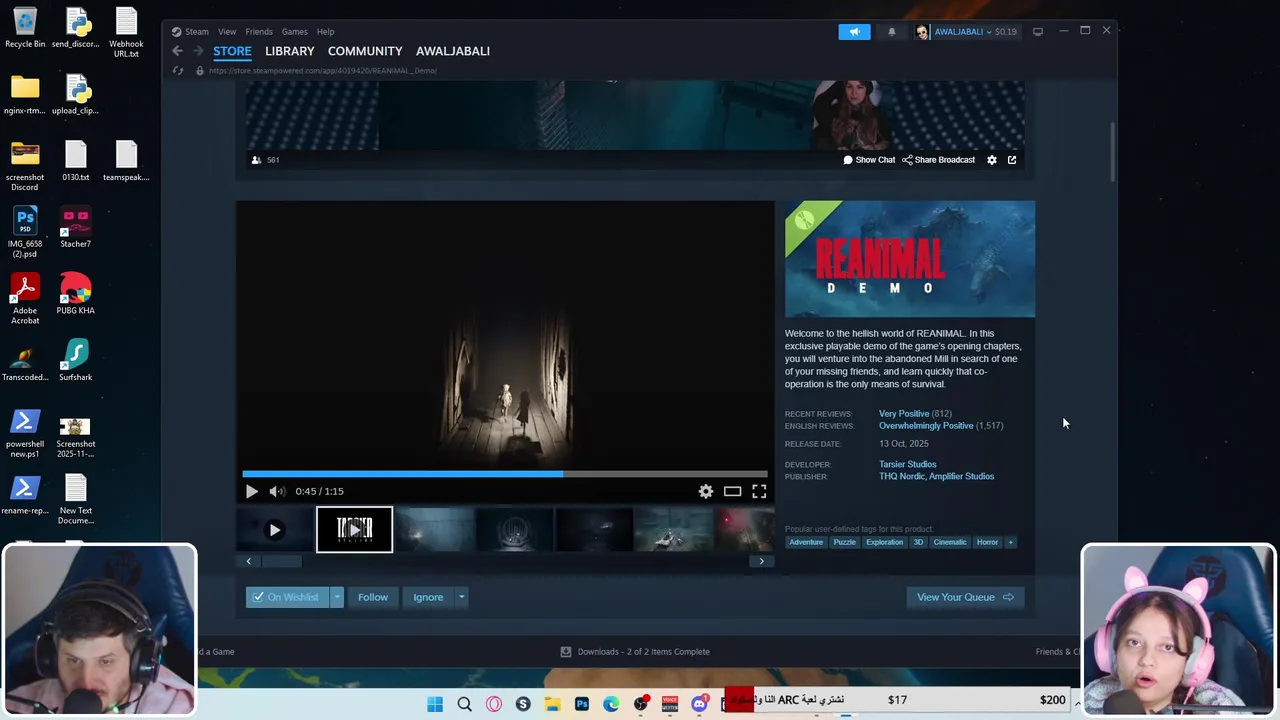Open the Puzzle tag
Image resolution: width=1280 pixels, height=720 pixels.
coord(845,542)
